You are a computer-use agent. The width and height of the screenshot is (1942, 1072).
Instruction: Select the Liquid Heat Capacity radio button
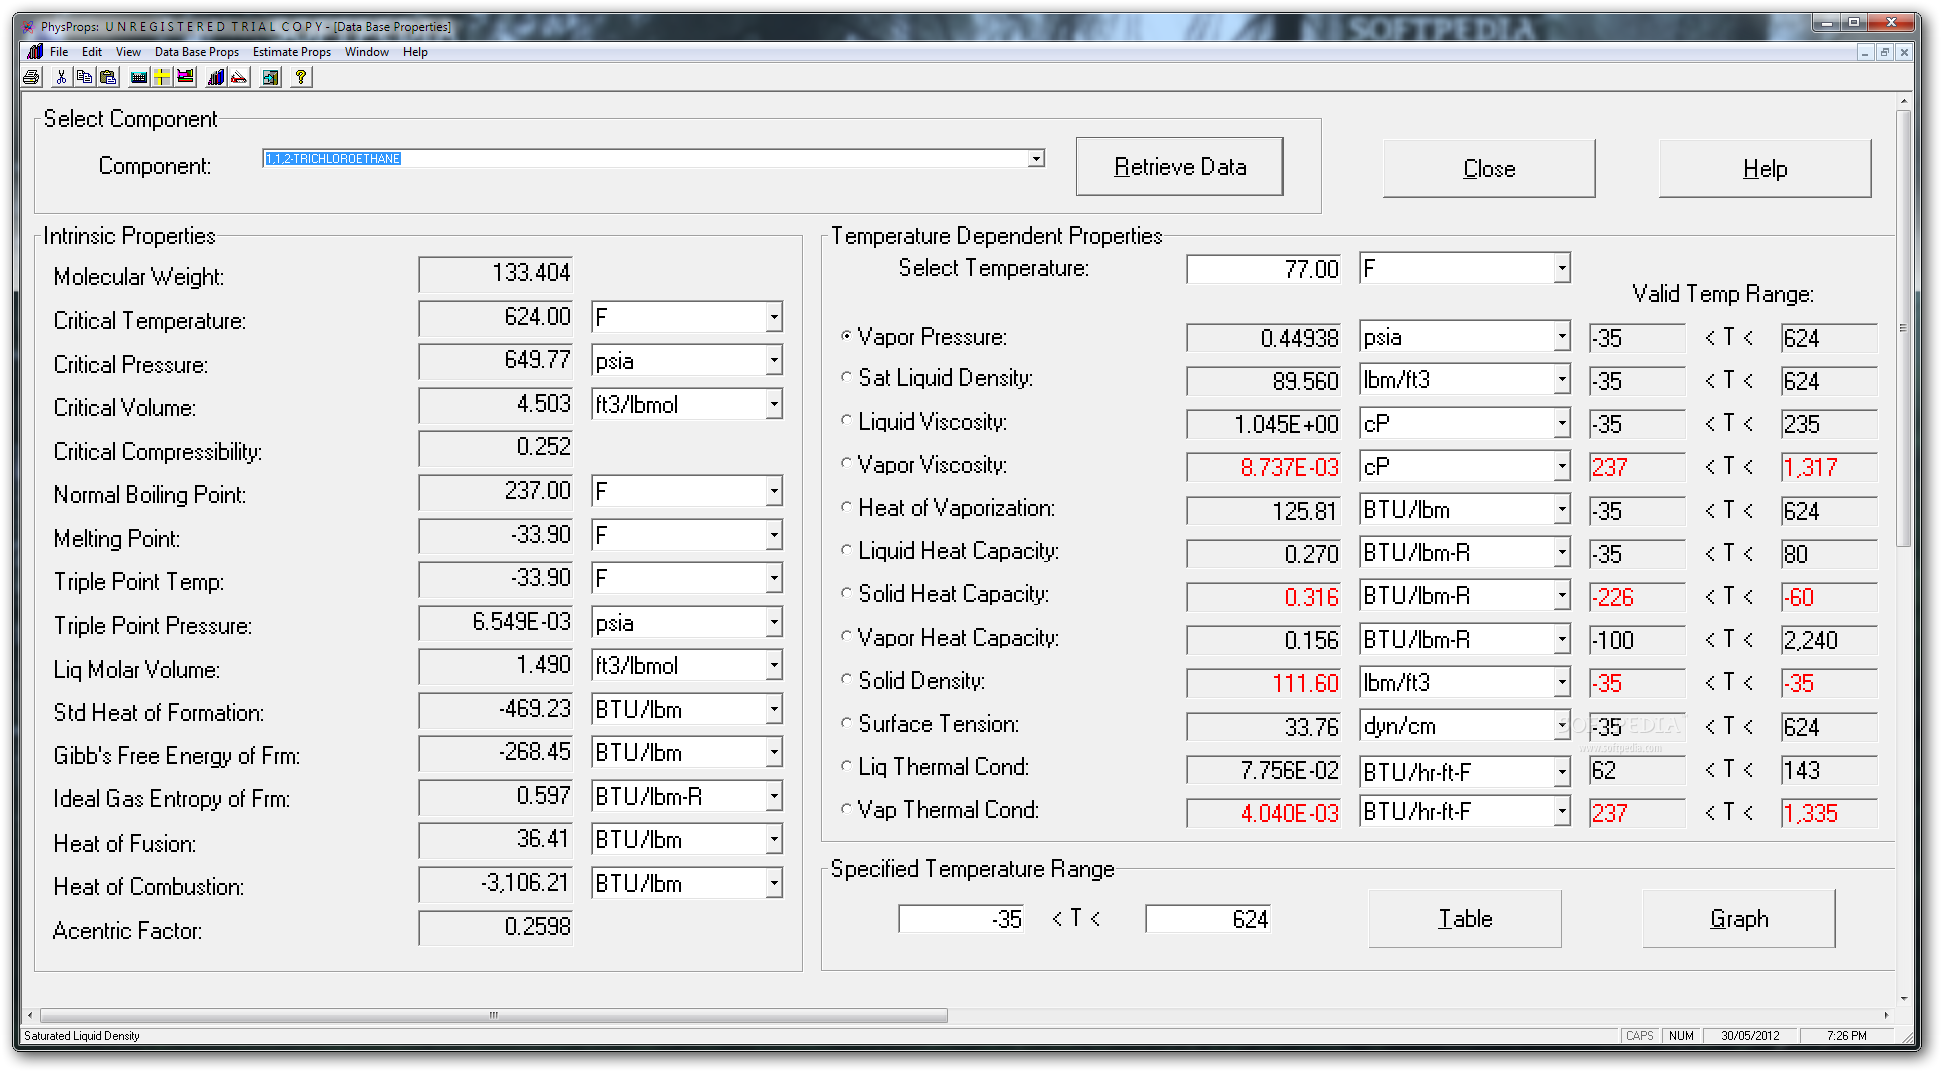pos(846,550)
